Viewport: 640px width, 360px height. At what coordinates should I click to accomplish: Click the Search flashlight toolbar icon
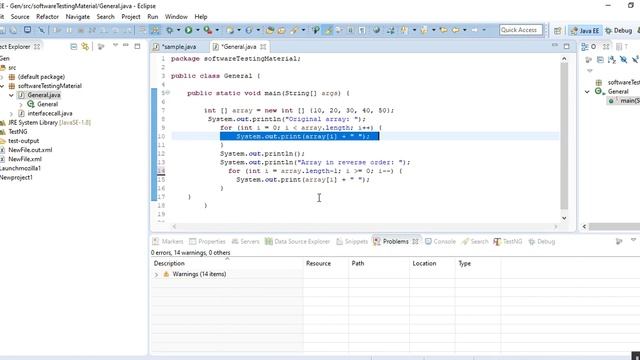[293, 30]
